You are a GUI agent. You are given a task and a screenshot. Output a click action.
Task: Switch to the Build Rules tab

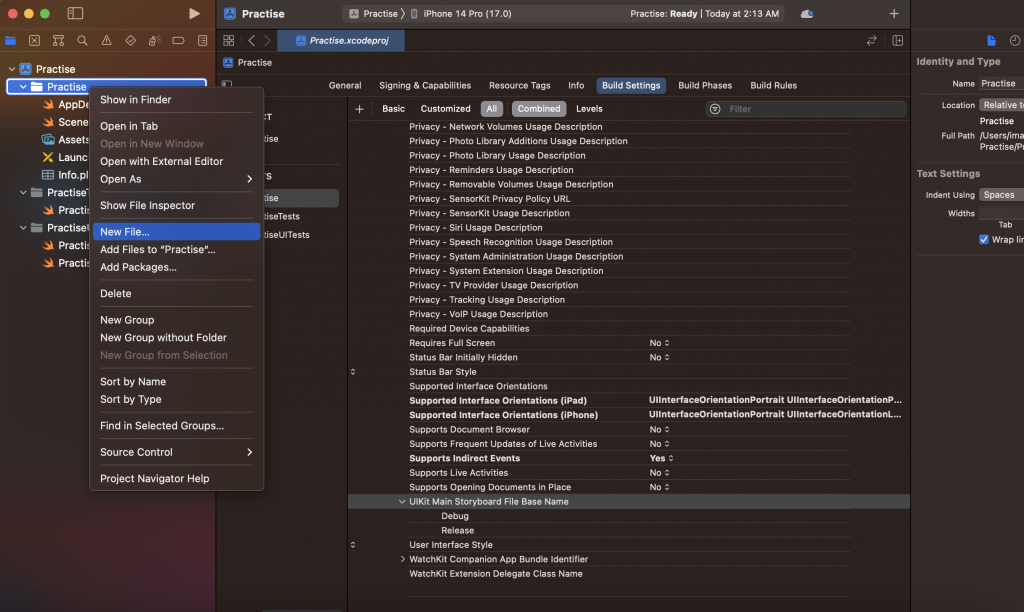pyautogui.click(x=773, y=86)
